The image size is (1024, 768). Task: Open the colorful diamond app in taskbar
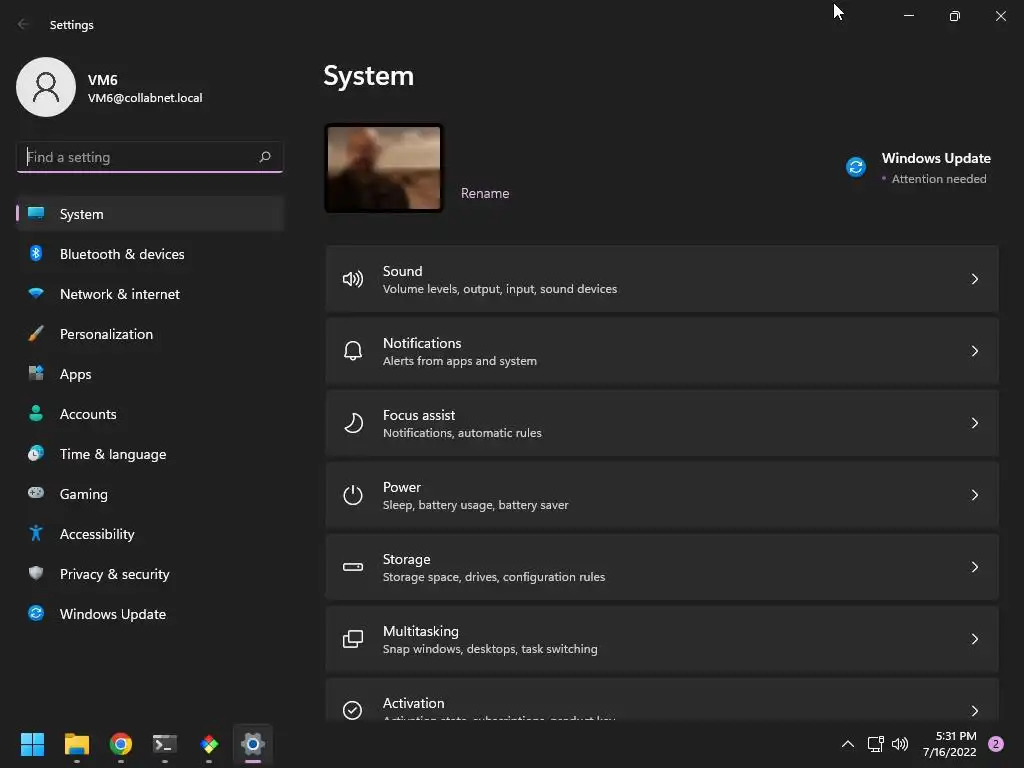209,744
